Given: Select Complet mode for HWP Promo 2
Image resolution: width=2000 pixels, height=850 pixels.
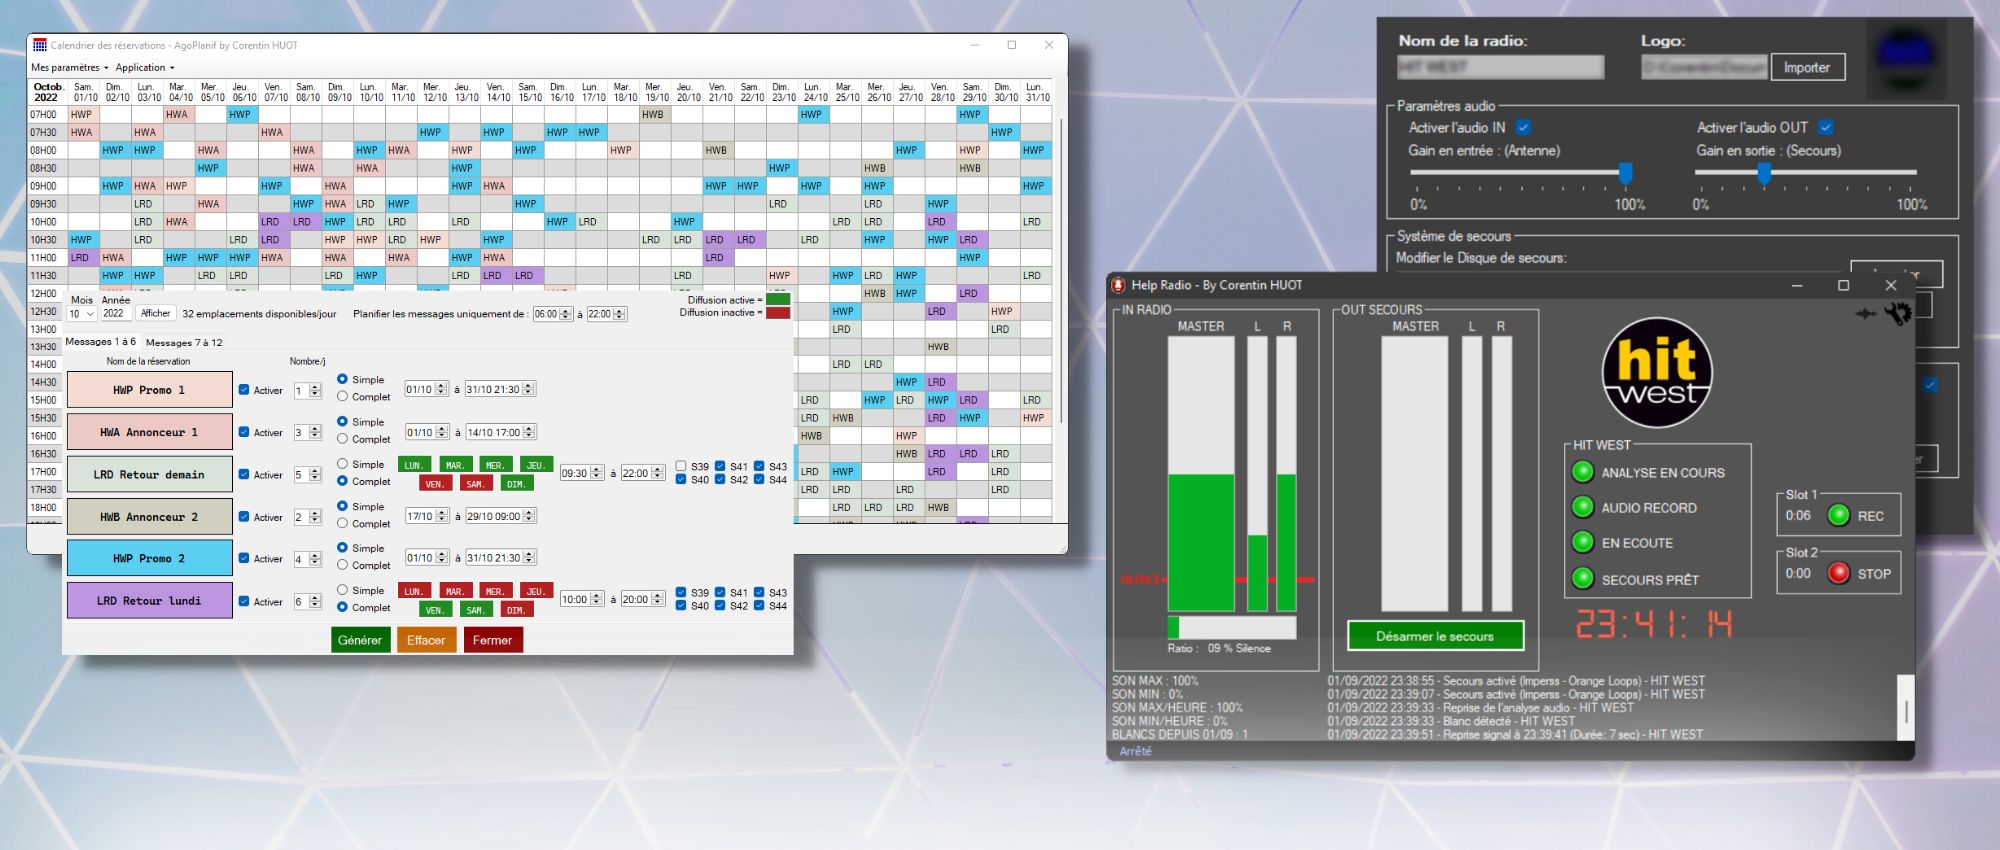Looking at the screenshot, I should [342, 565].
